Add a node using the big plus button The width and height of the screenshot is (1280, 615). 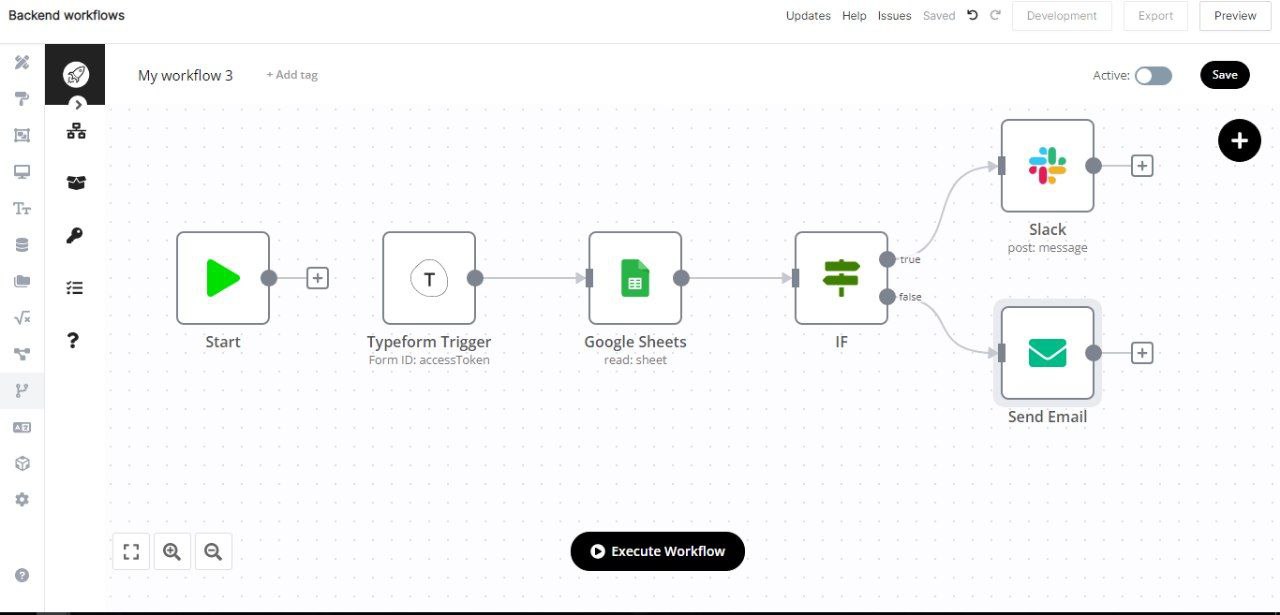[x=1239, y=140]
